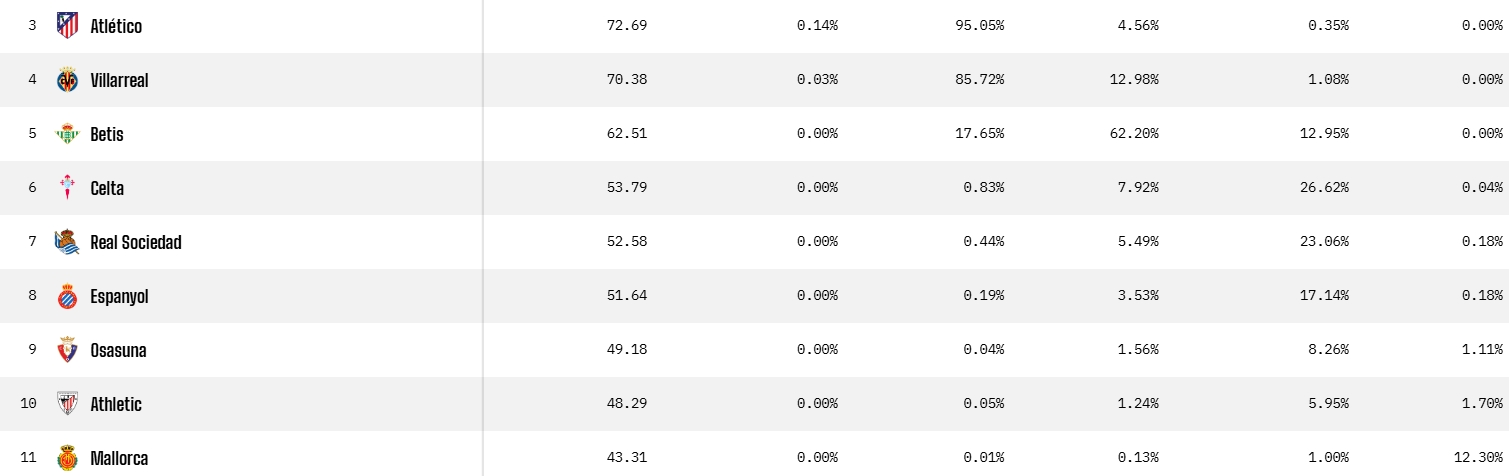Select the Betis team name
This screenshot has height=476, width=1509.
[x=107, y=134]
